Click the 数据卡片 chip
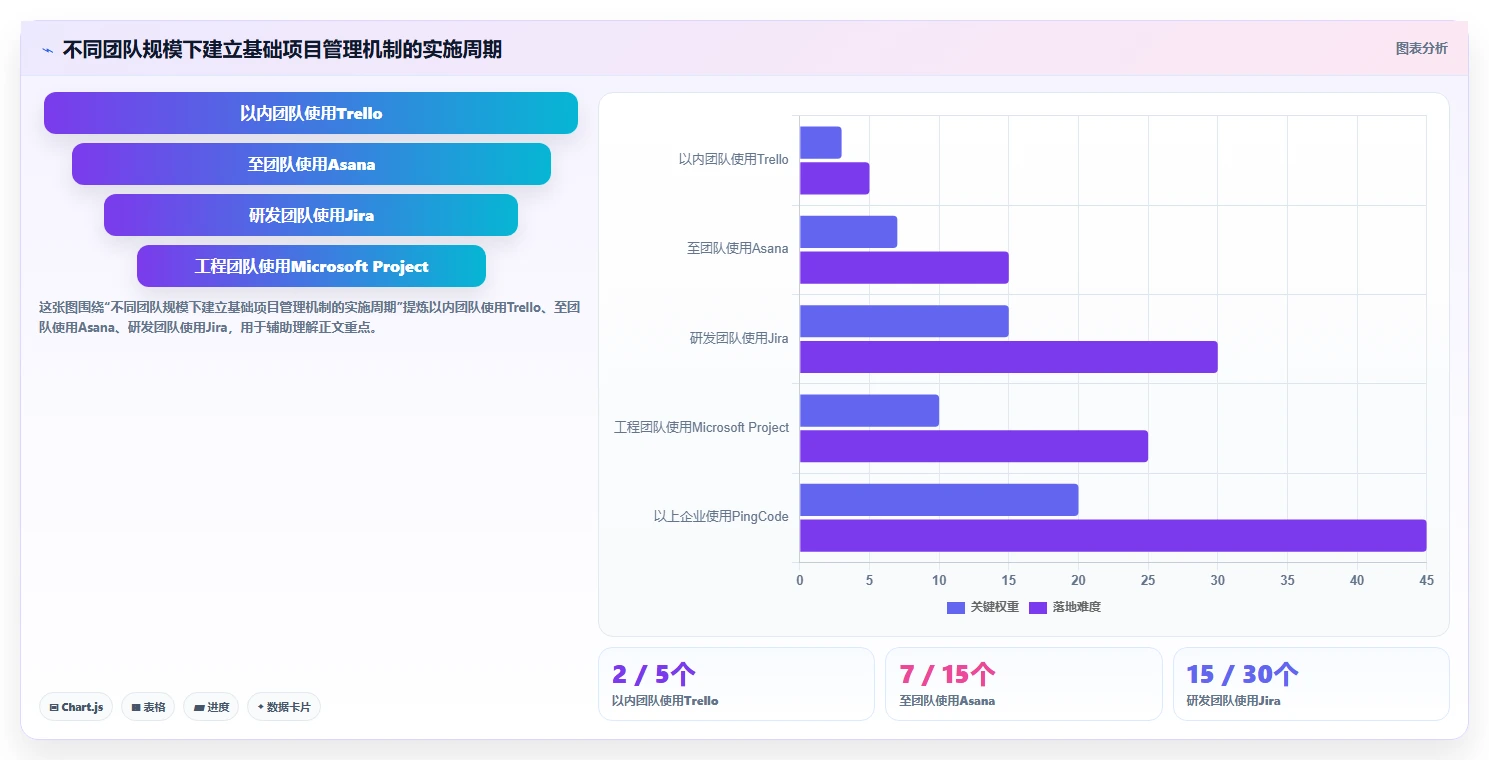 [x=284, y=707]
